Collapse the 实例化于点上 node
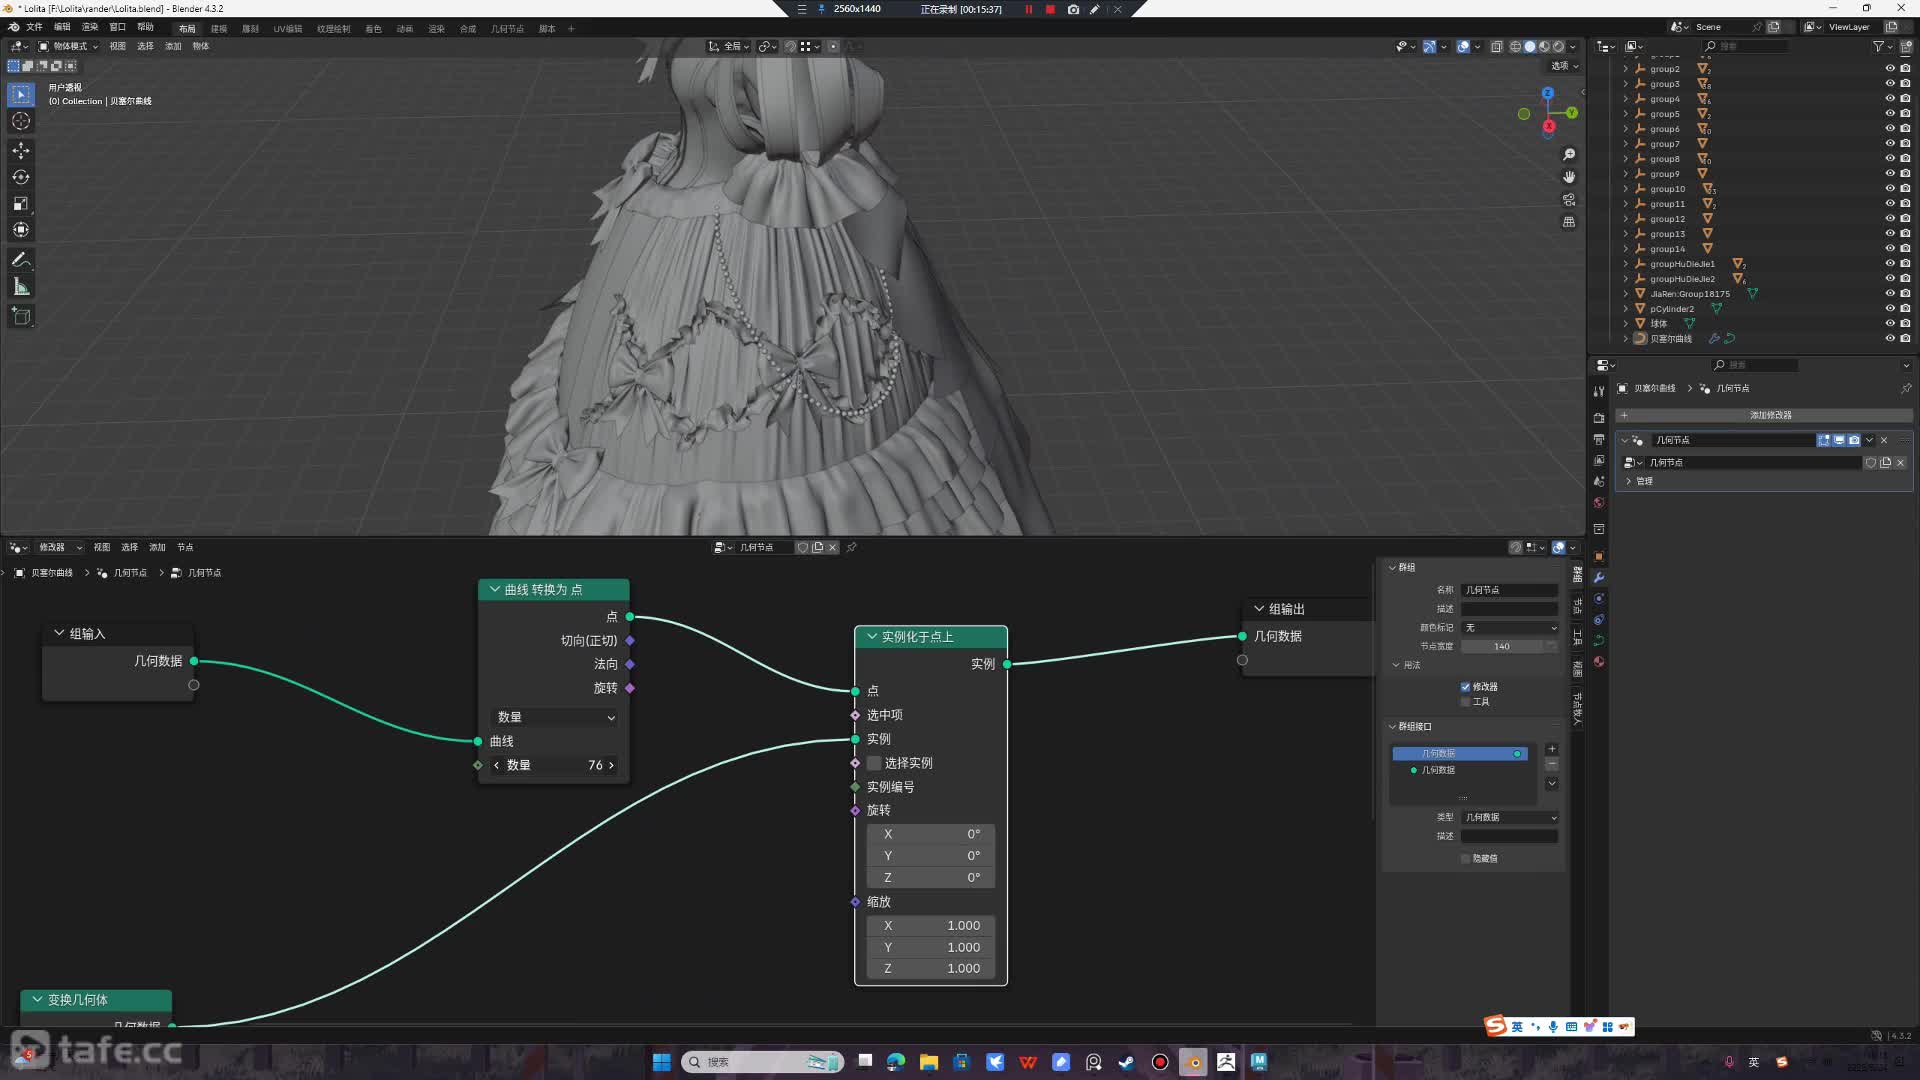This screenshot has width=1920, height=1080. [872, 636]
